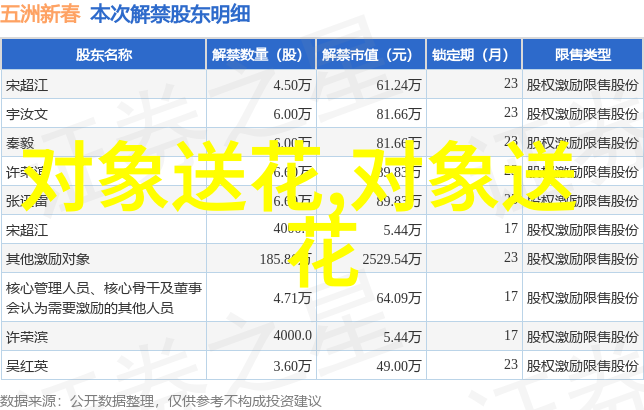The width and height of the screenshot is (644, 410).
Task: Click 股权激励限售股份 in the 64.09万 row
Action: (583, 298)
